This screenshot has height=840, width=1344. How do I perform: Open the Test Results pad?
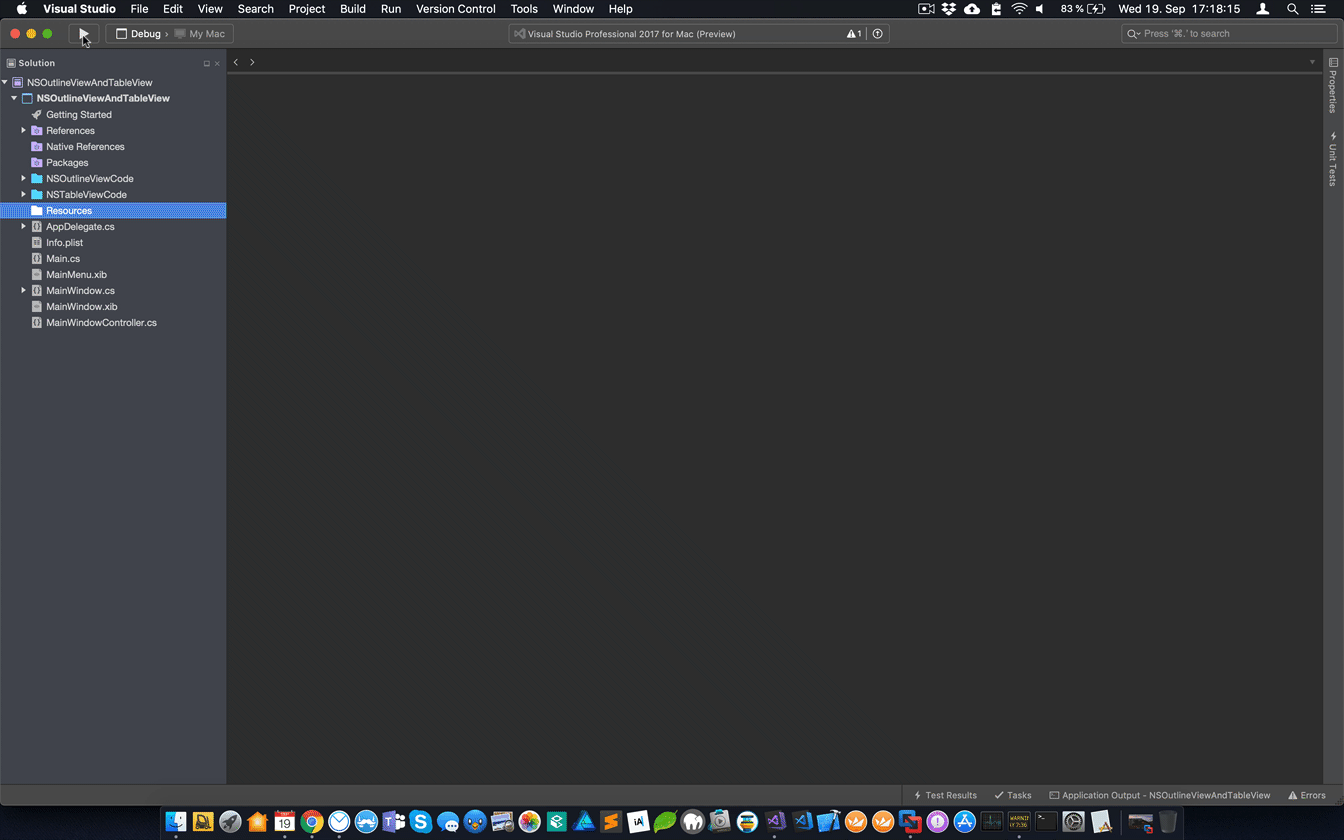pos(945,796)
